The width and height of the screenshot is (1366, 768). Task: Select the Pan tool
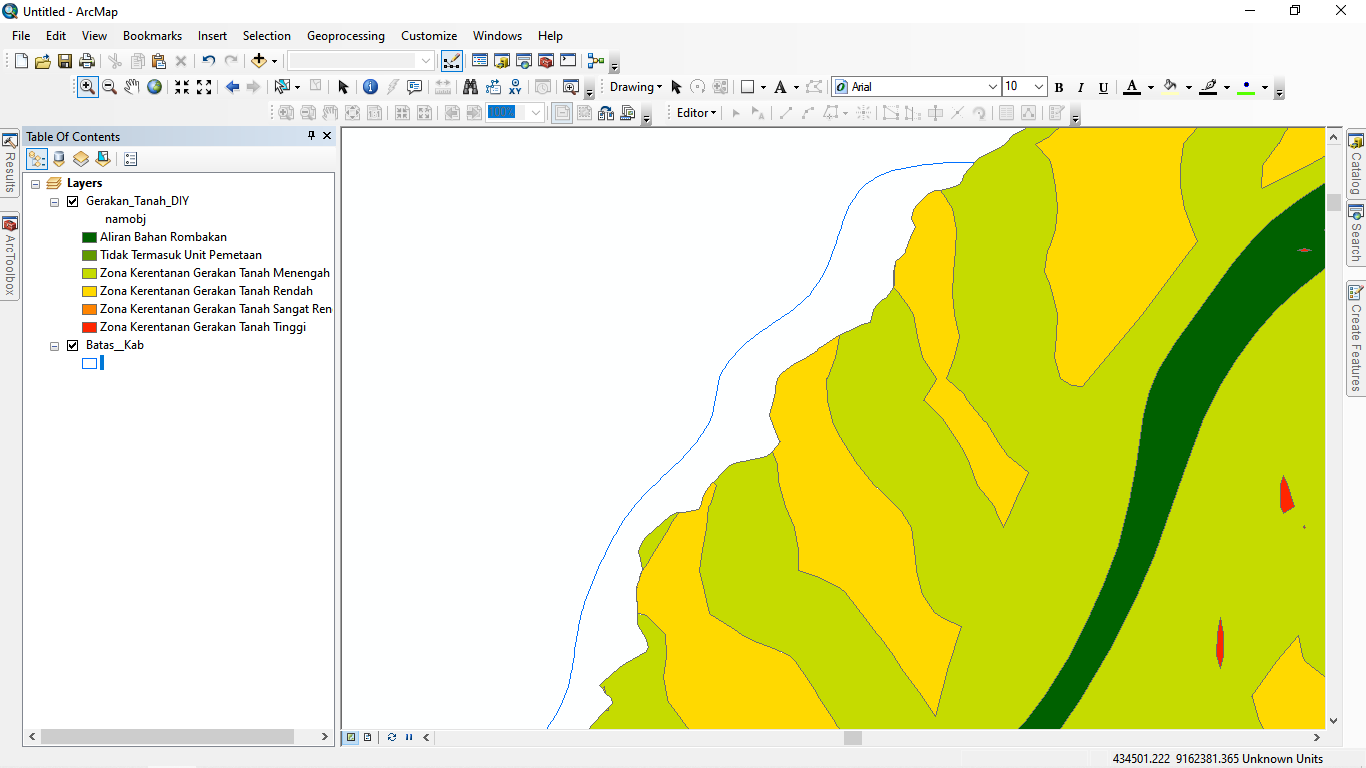tap(131, 87)
